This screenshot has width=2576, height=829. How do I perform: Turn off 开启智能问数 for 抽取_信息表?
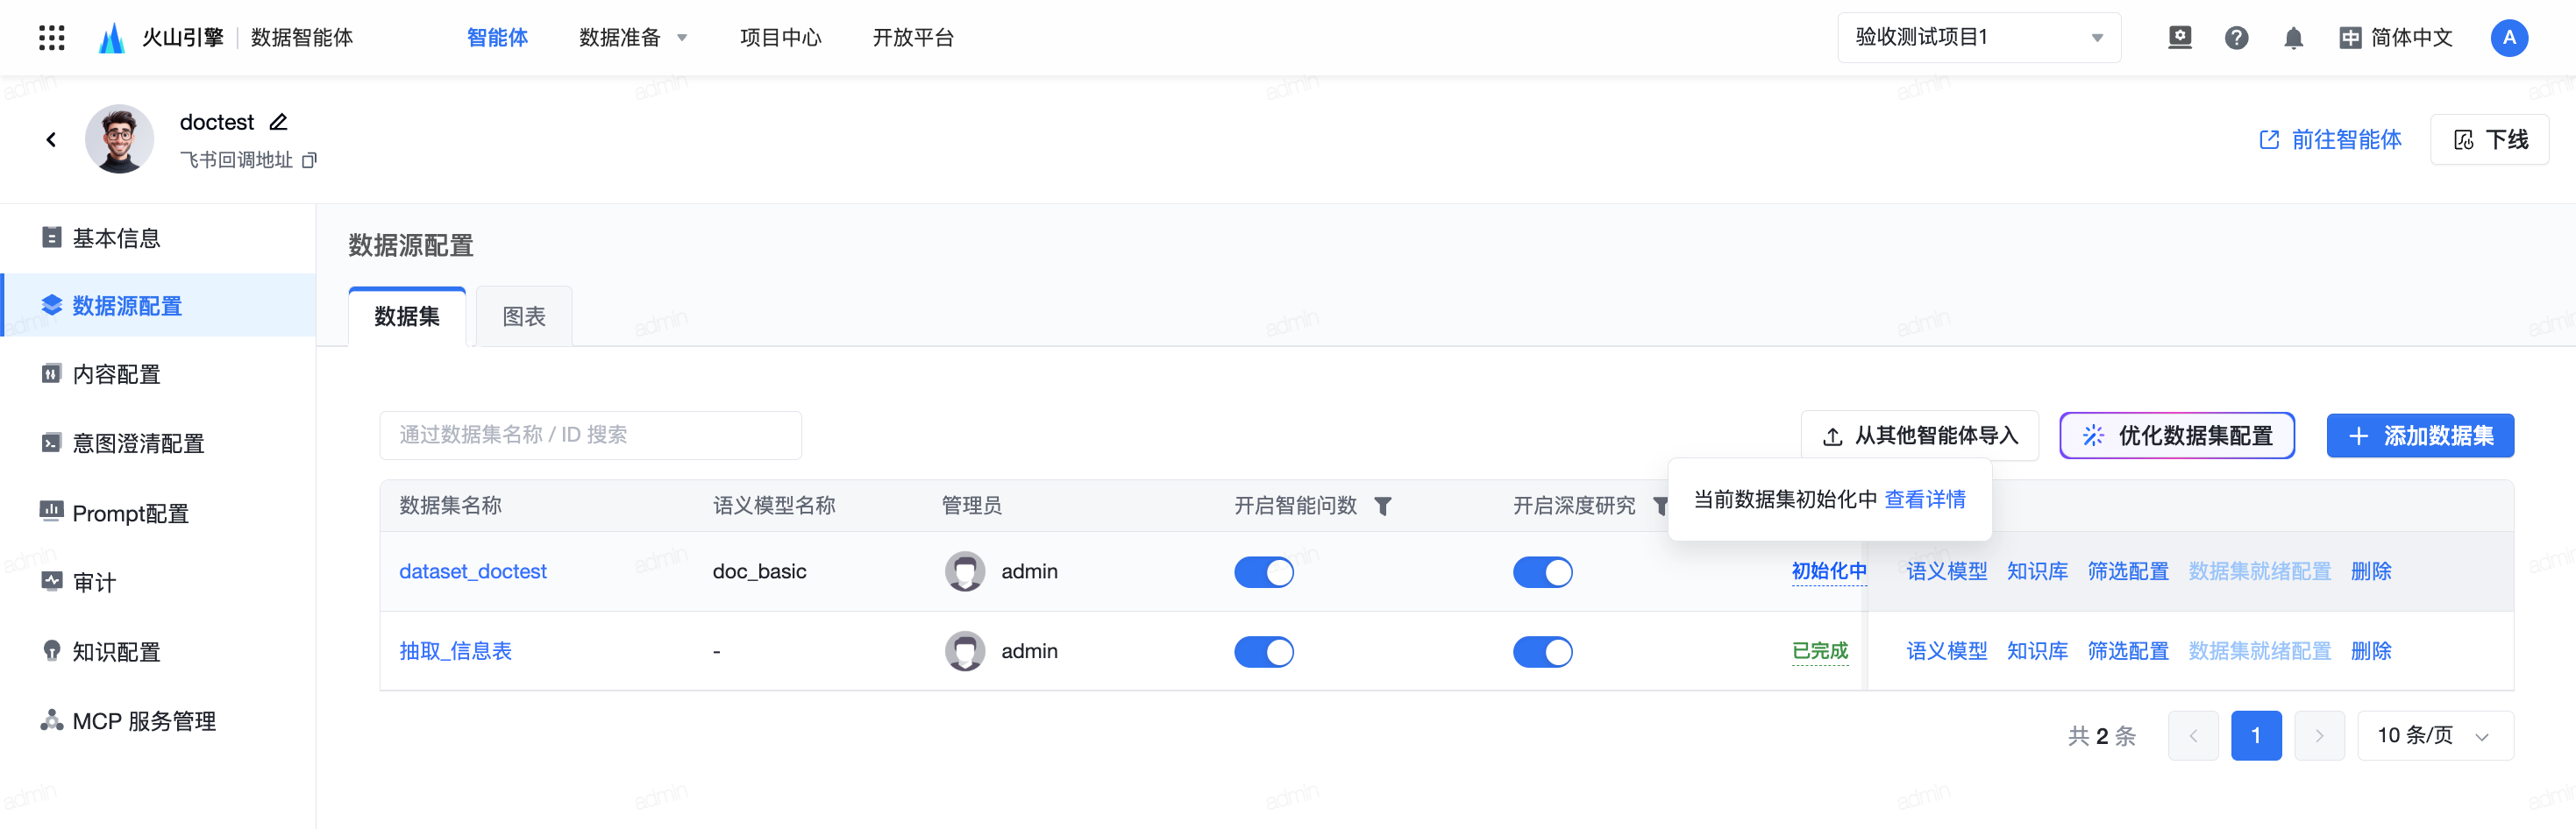[1263, 652]
